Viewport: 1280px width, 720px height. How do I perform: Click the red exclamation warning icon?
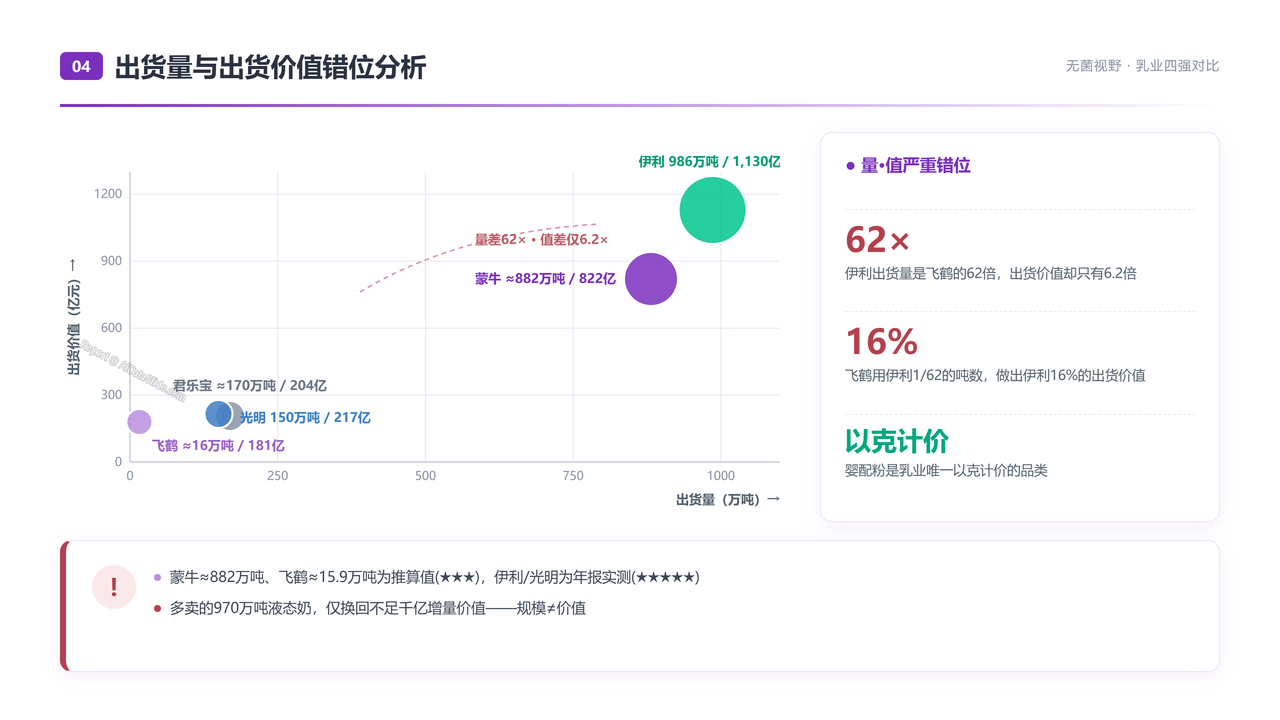[114, 587]
